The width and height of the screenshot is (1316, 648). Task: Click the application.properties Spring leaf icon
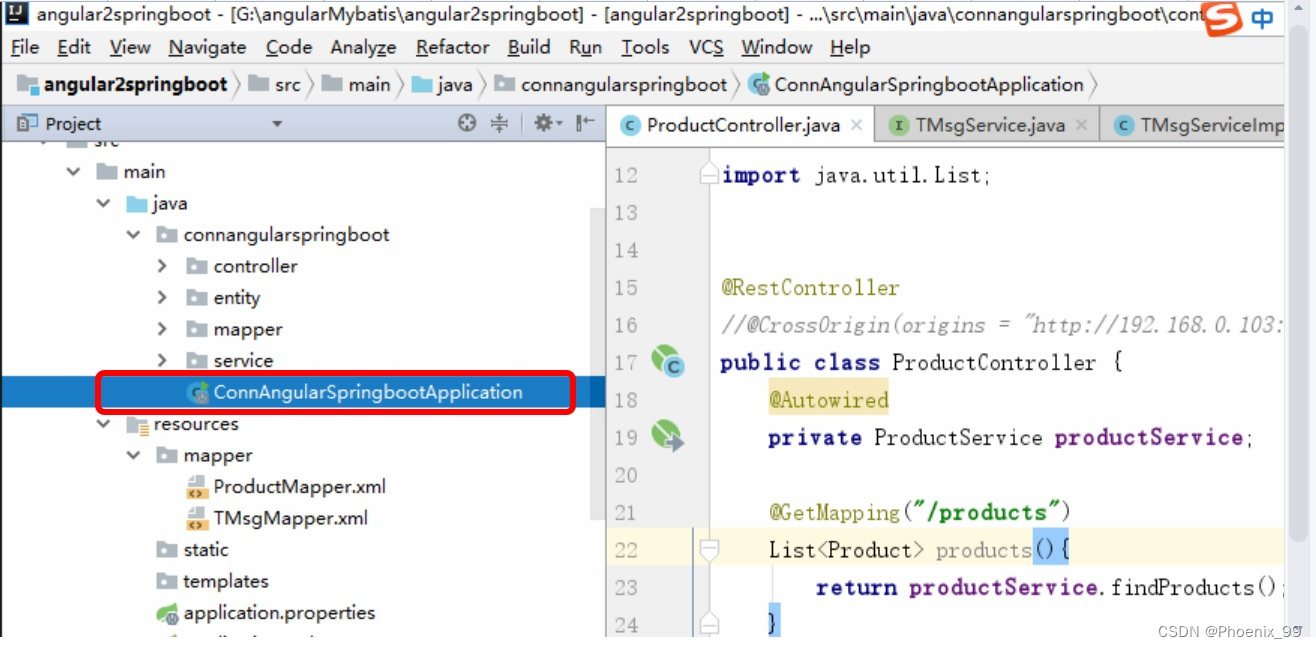click(x=168, y=613)
